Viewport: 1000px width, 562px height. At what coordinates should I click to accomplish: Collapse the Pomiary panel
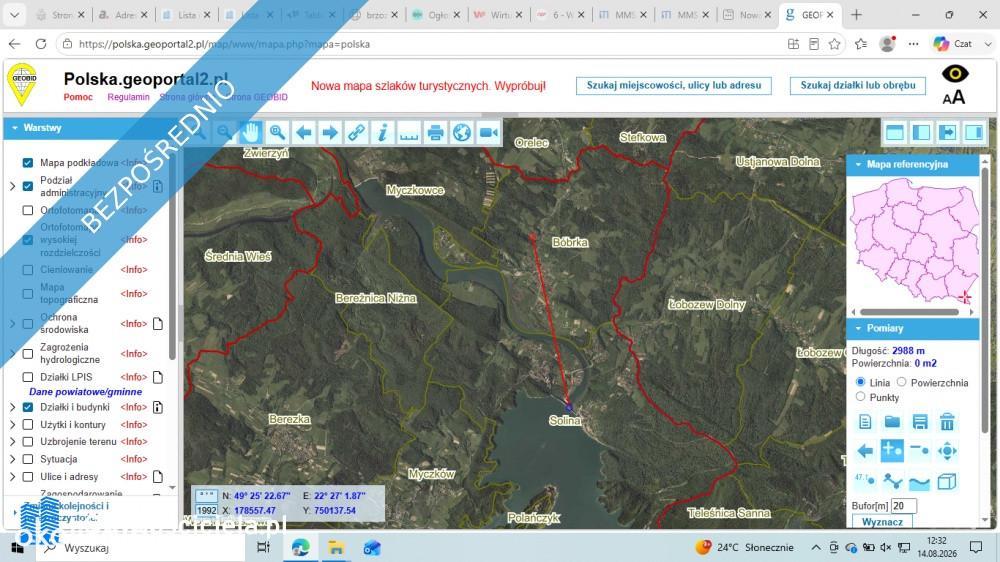[913, 329]
